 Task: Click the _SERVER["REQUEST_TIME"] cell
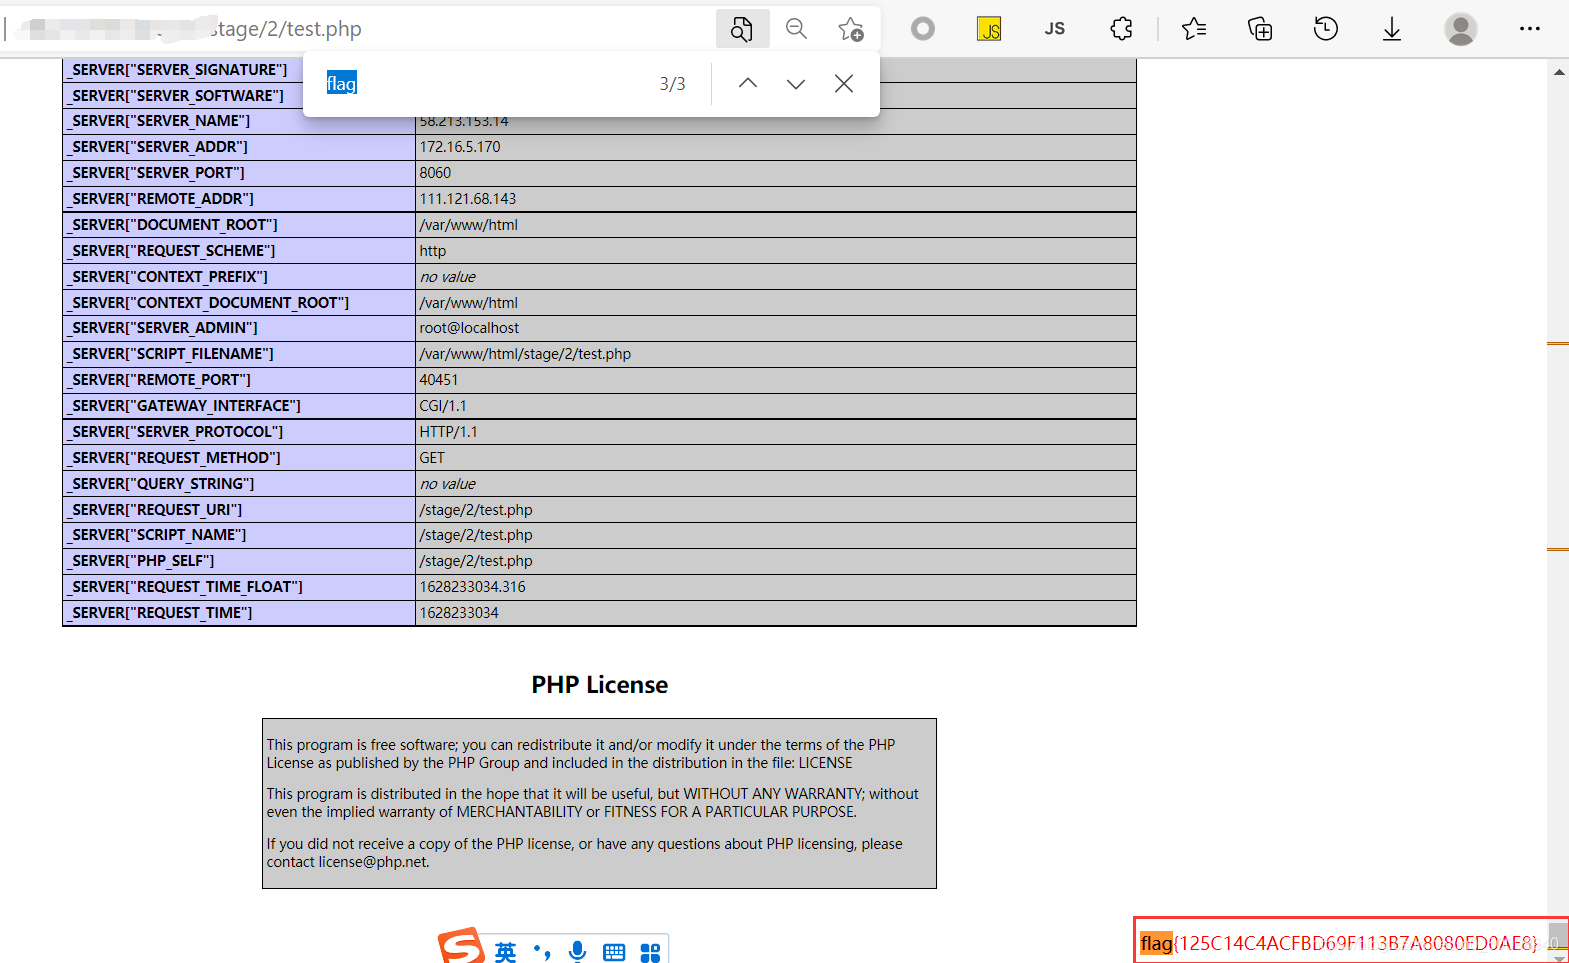tap(239, 613)
